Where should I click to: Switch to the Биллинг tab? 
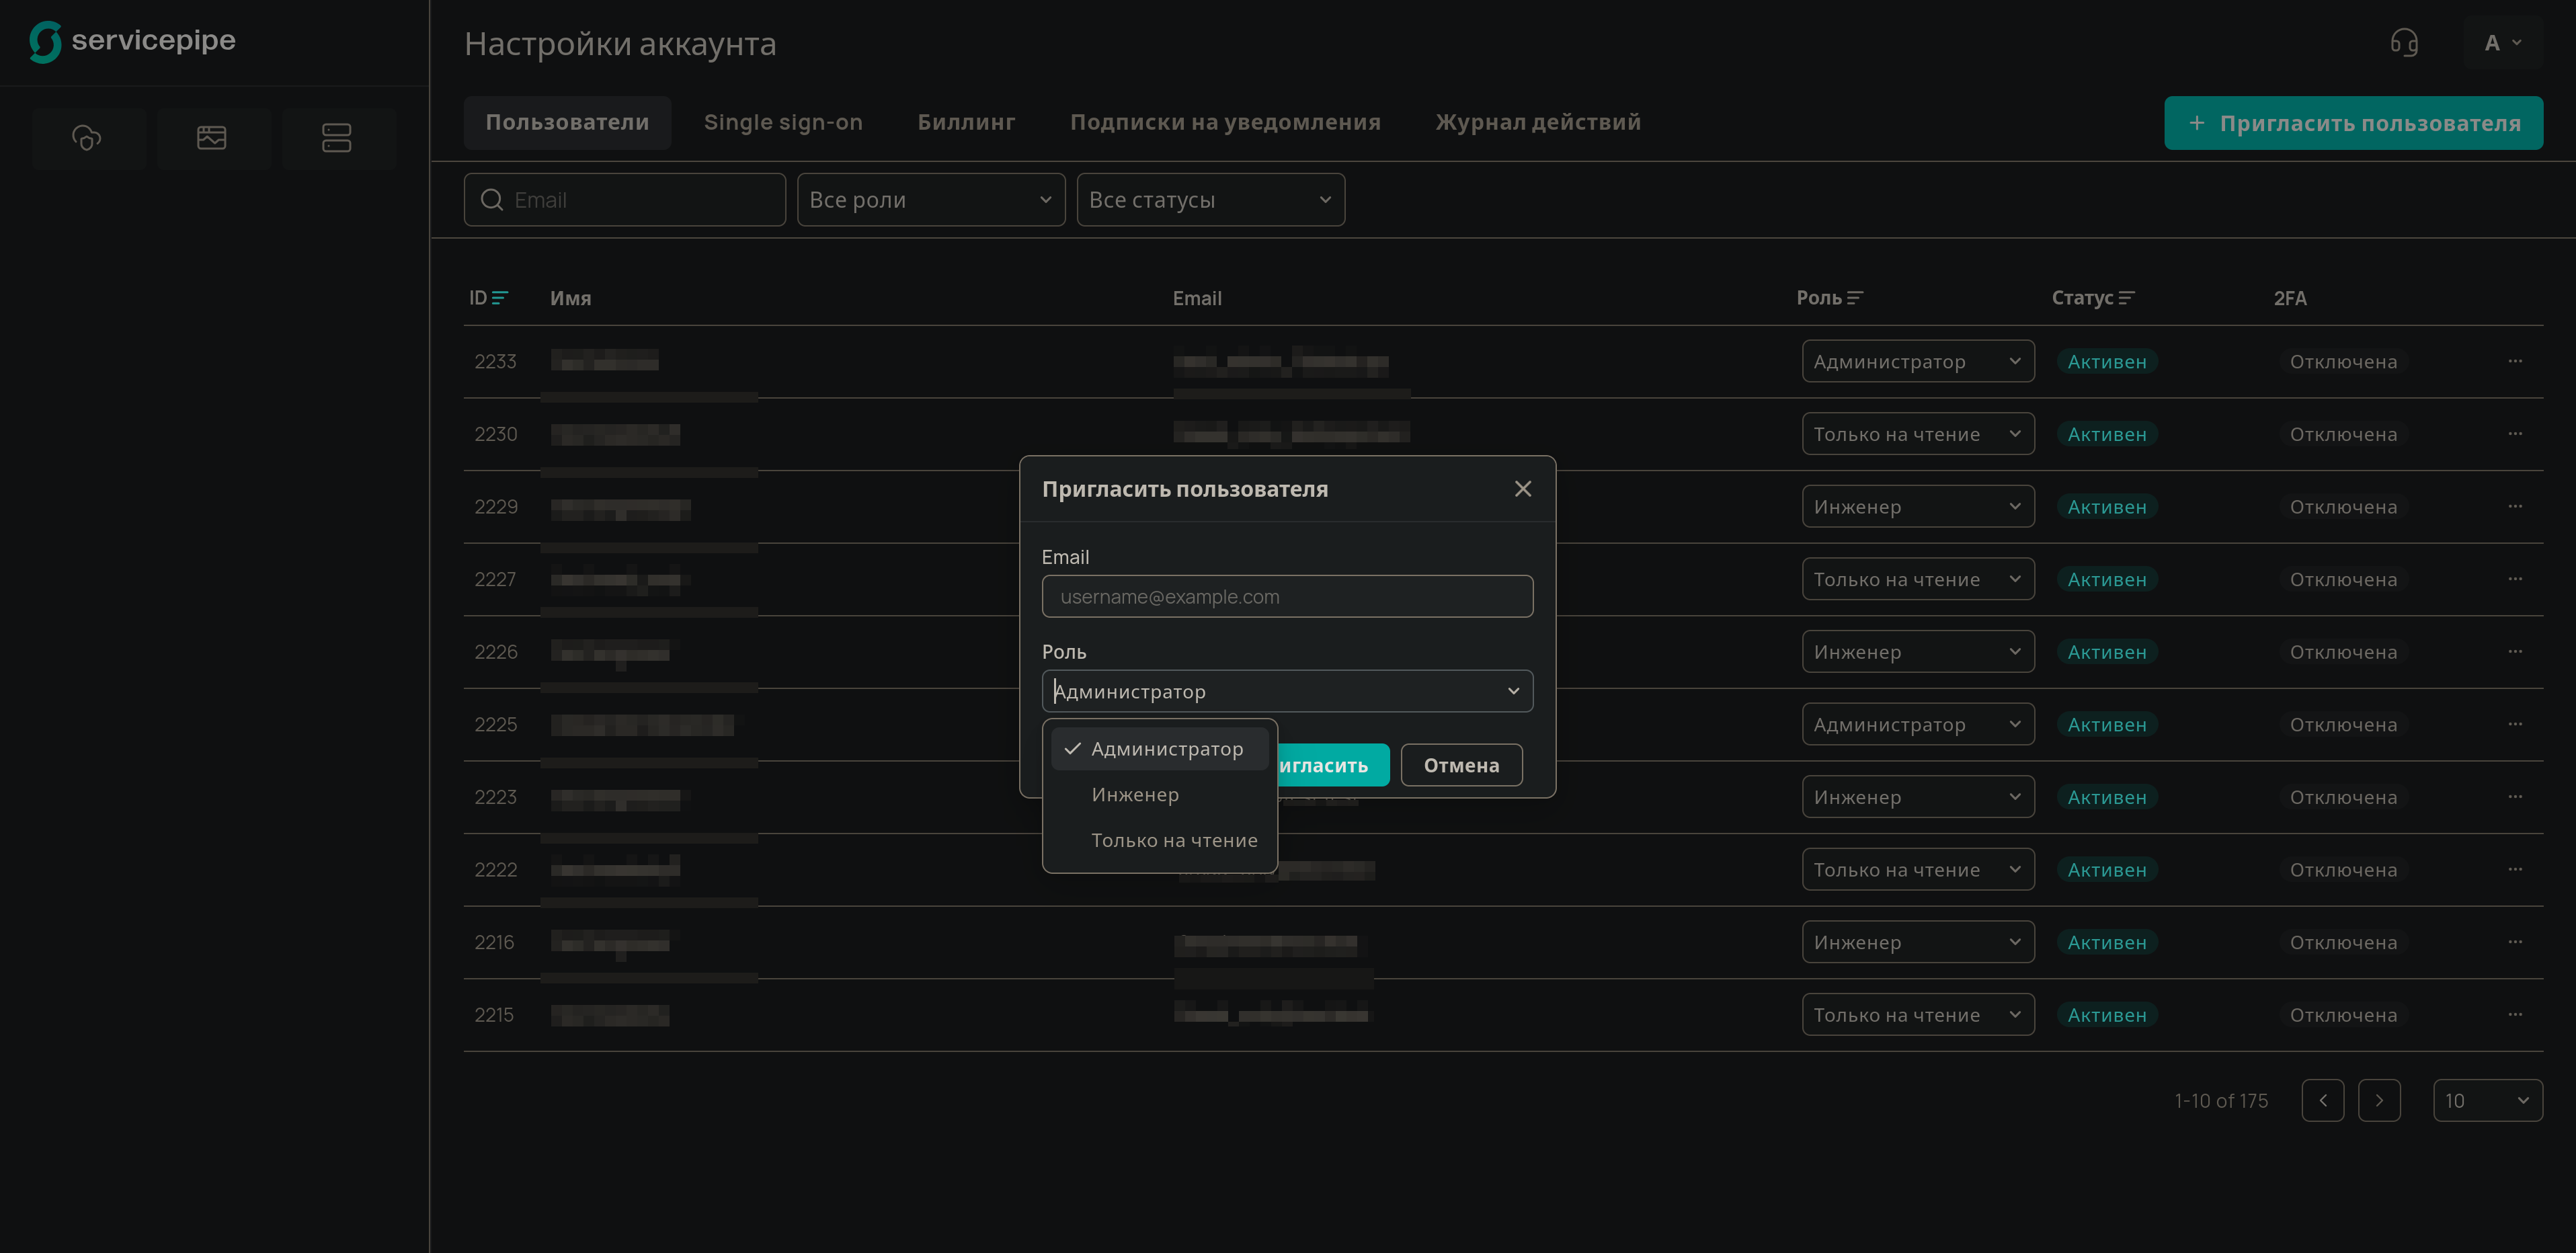pyautogui.click(x=966, y=122)
